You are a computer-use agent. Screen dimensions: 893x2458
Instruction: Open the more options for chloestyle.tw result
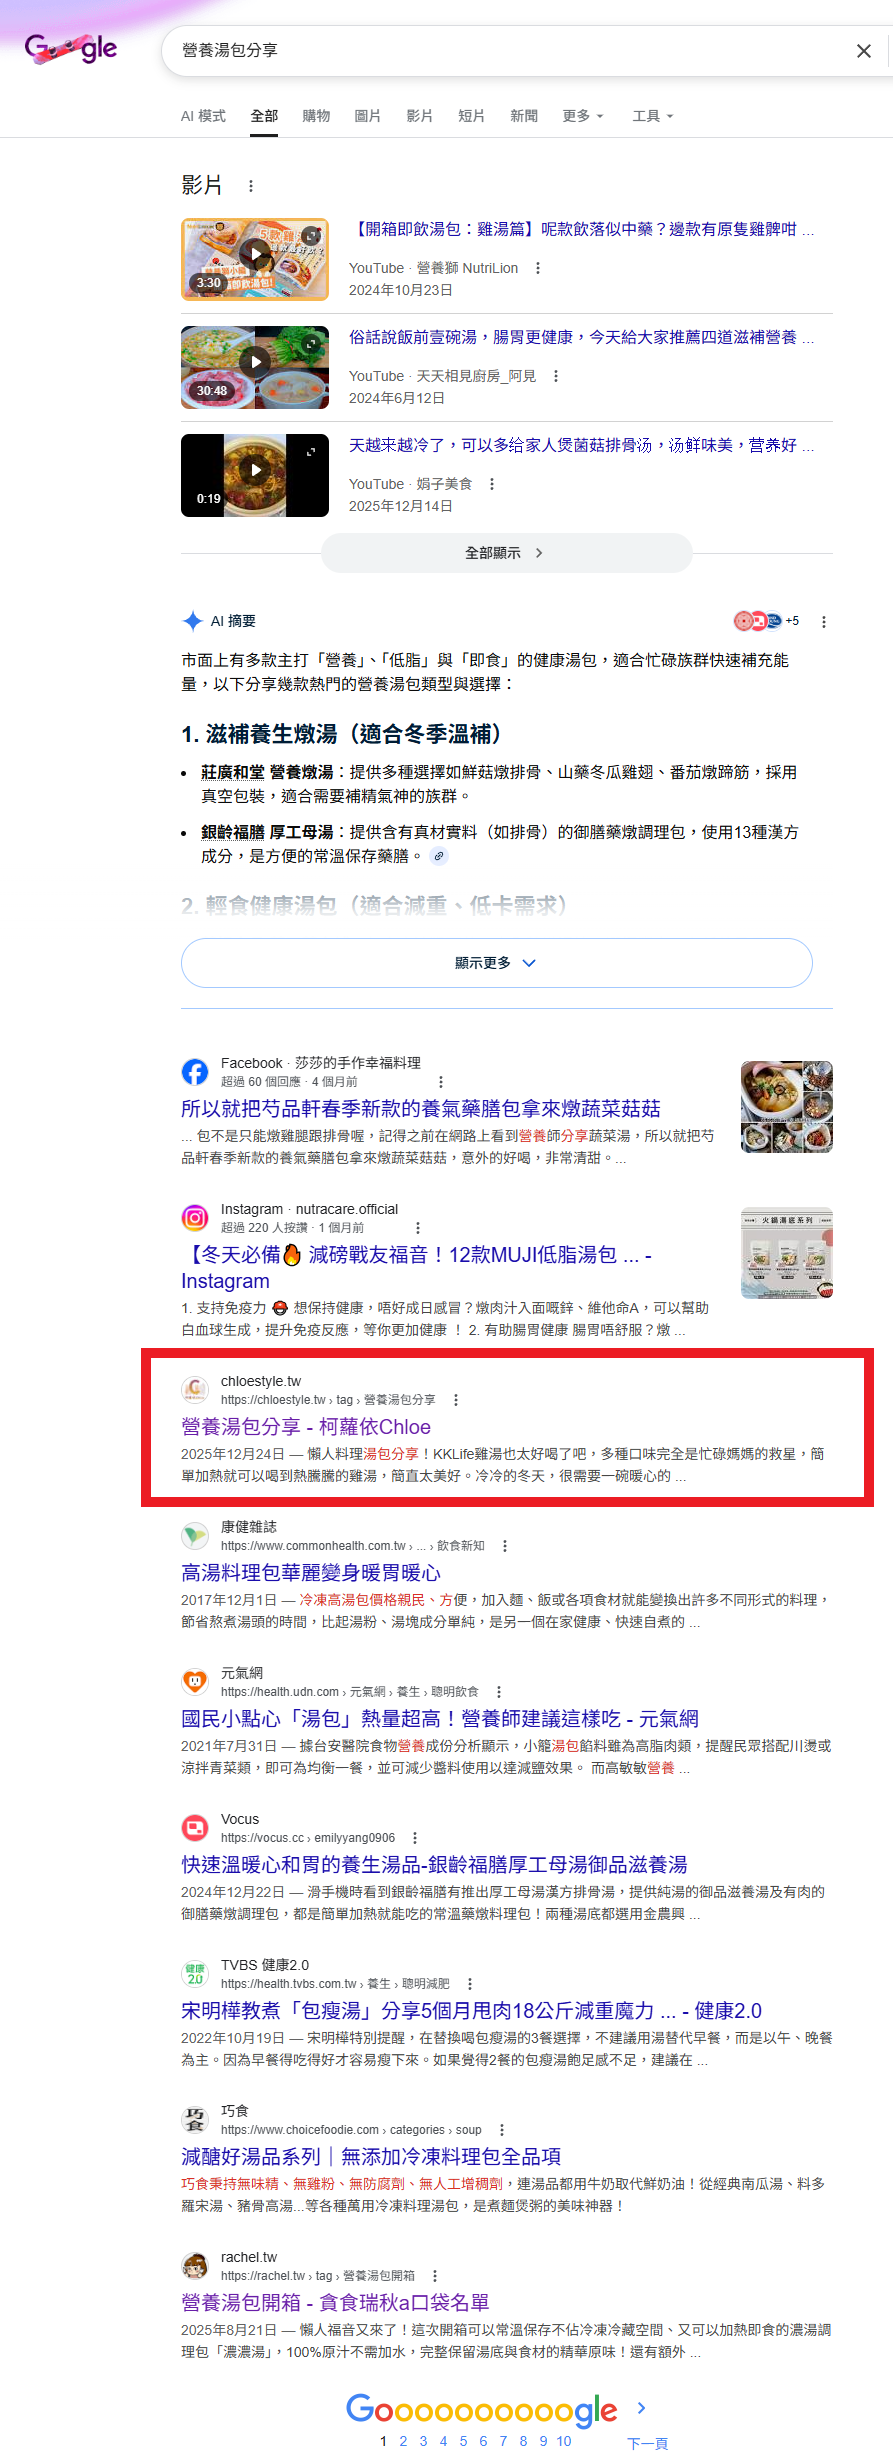[456, 1400]
